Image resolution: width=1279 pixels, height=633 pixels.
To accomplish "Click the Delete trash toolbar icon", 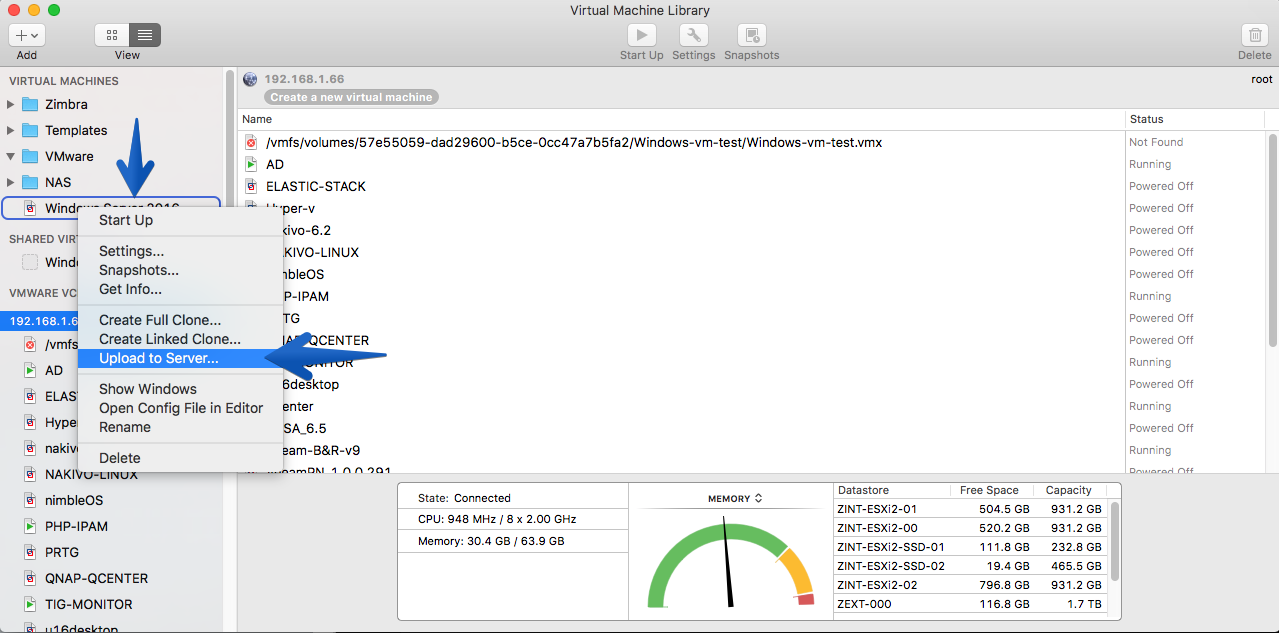I will point(1254,35).
